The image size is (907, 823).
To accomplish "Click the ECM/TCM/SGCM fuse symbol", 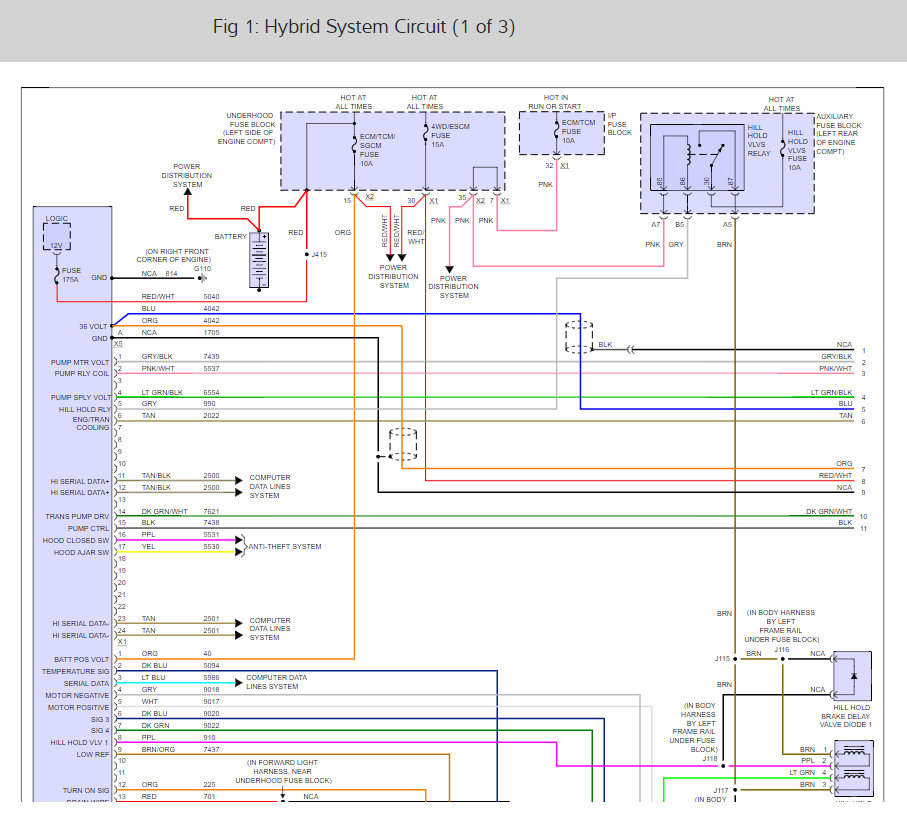I will [354, 145].
